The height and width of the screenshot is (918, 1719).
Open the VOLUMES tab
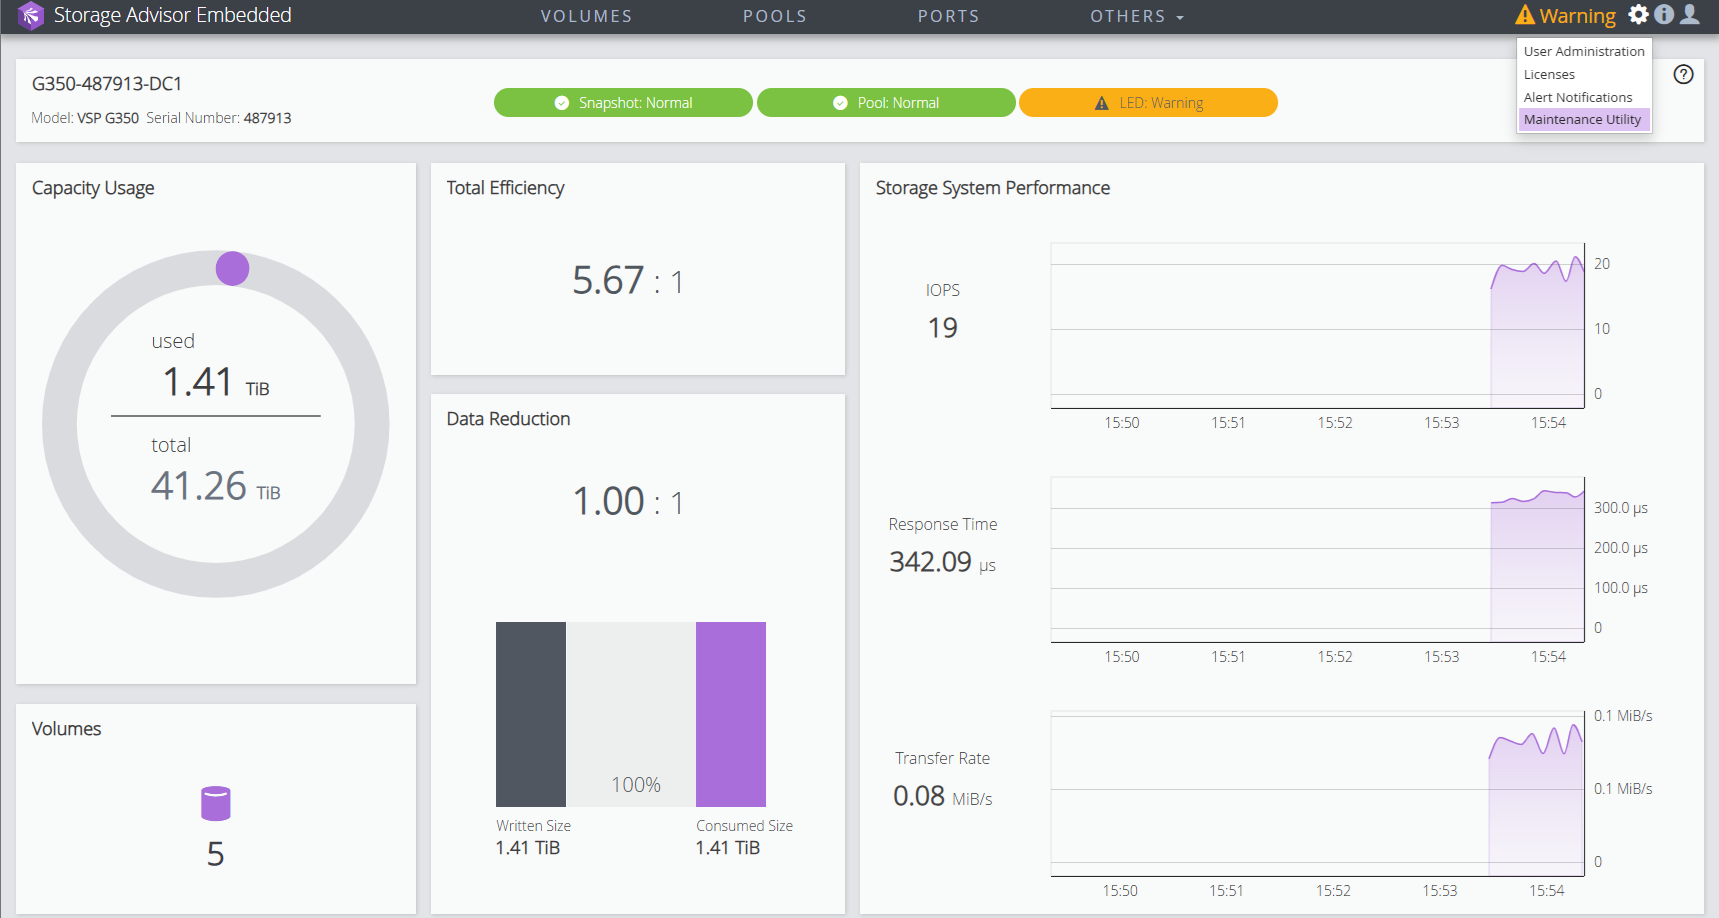tap(586, 16)
